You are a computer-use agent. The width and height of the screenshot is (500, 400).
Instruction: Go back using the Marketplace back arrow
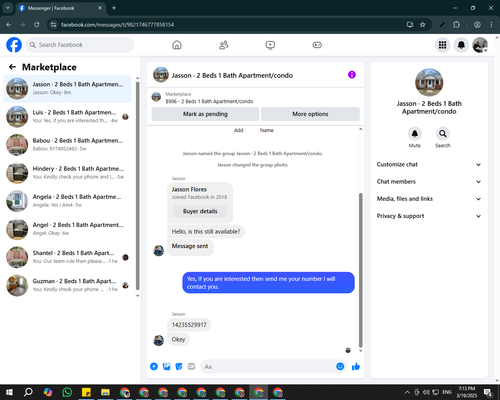12,67
